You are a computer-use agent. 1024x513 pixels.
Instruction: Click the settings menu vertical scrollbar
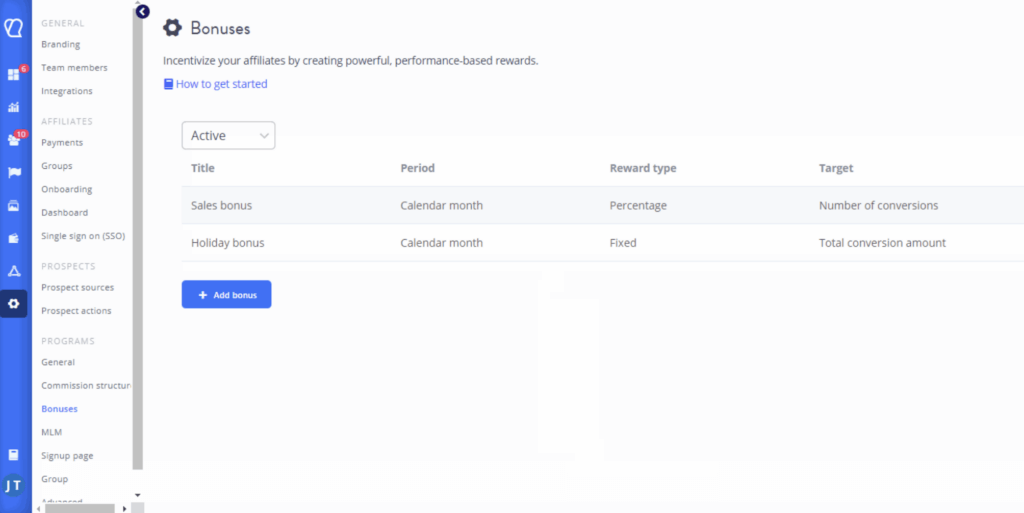(x=138, y=241)
